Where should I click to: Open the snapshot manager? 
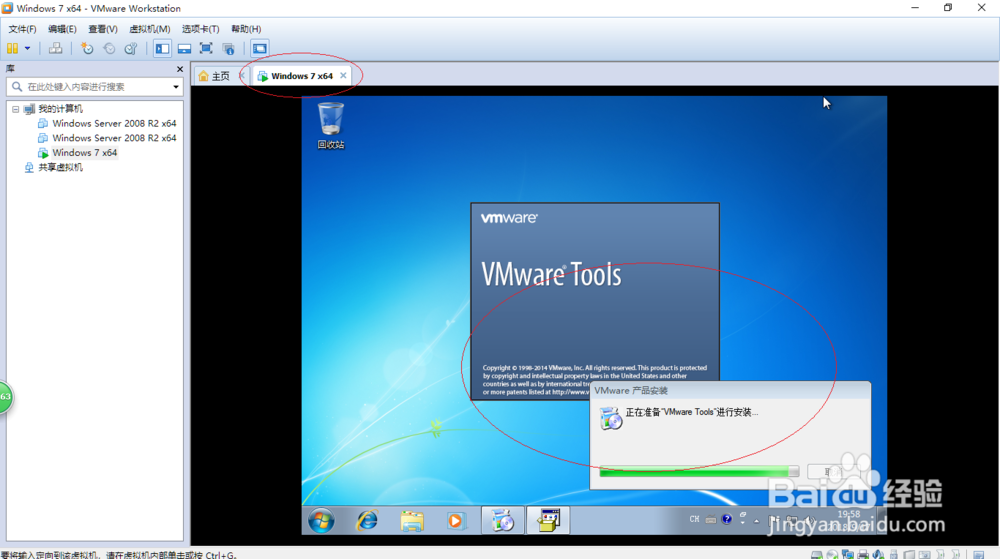click(x=131, y=48)
